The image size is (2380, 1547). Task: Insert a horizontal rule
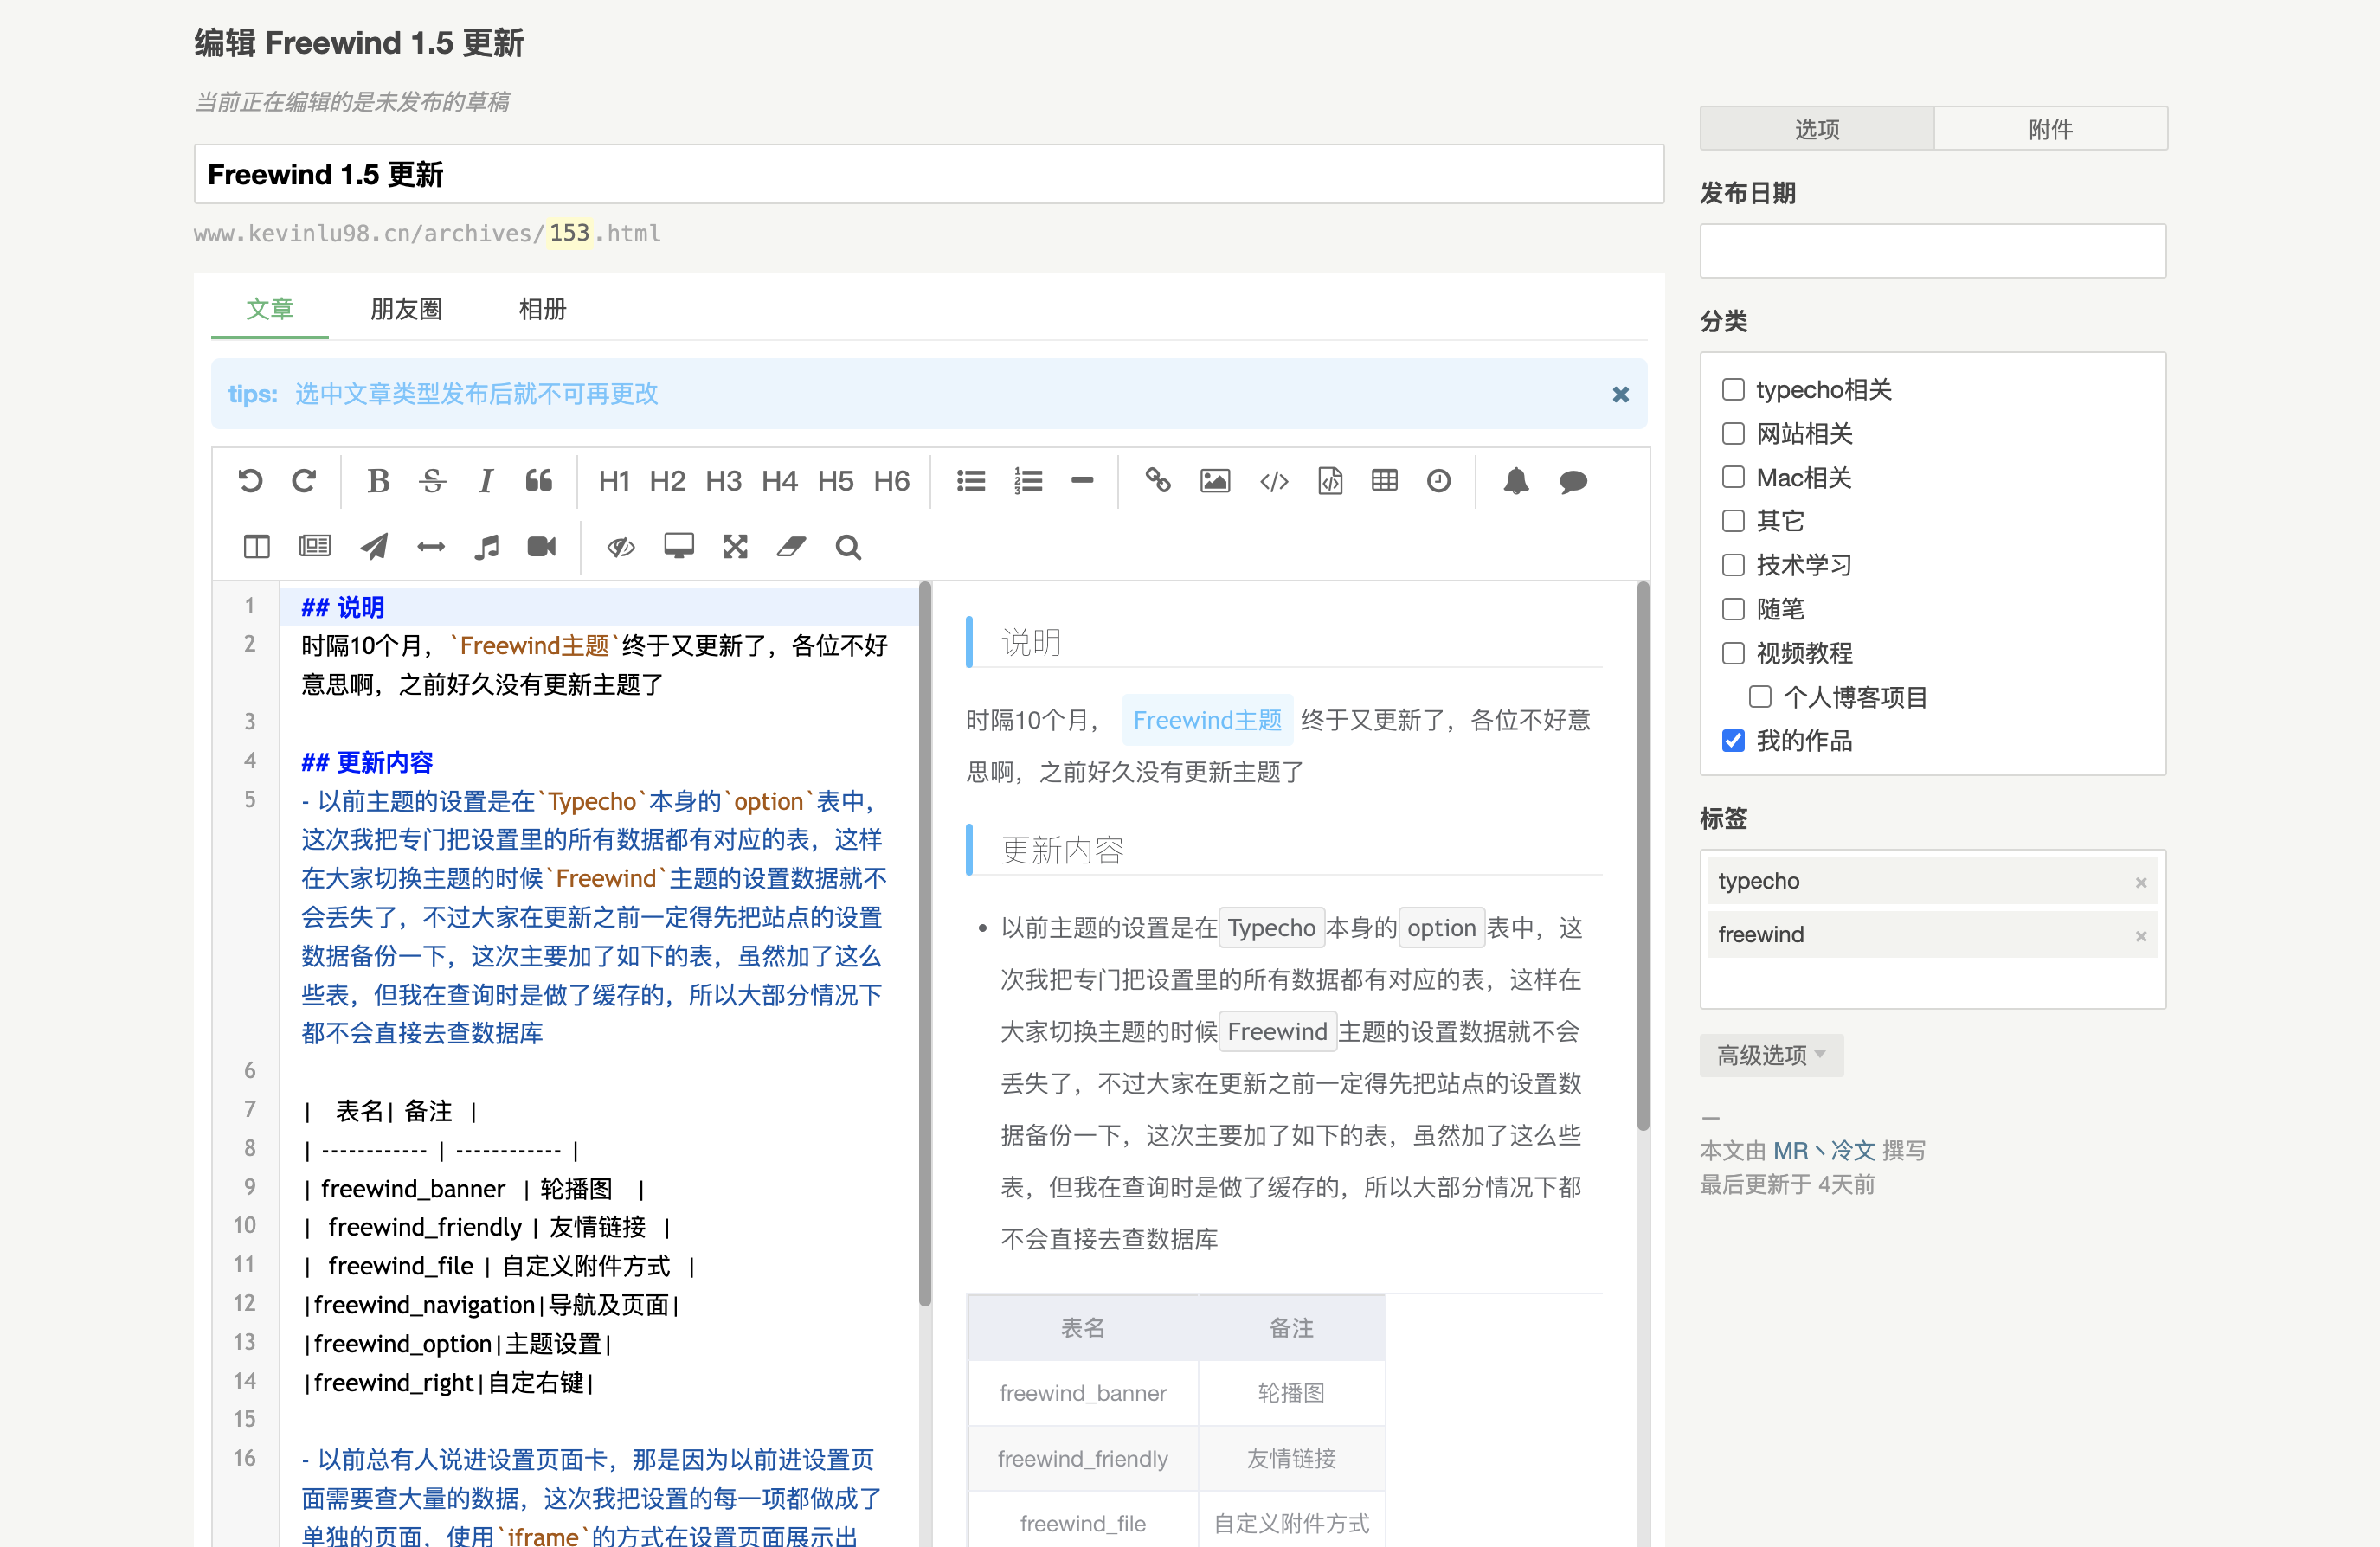(1082, 481)
